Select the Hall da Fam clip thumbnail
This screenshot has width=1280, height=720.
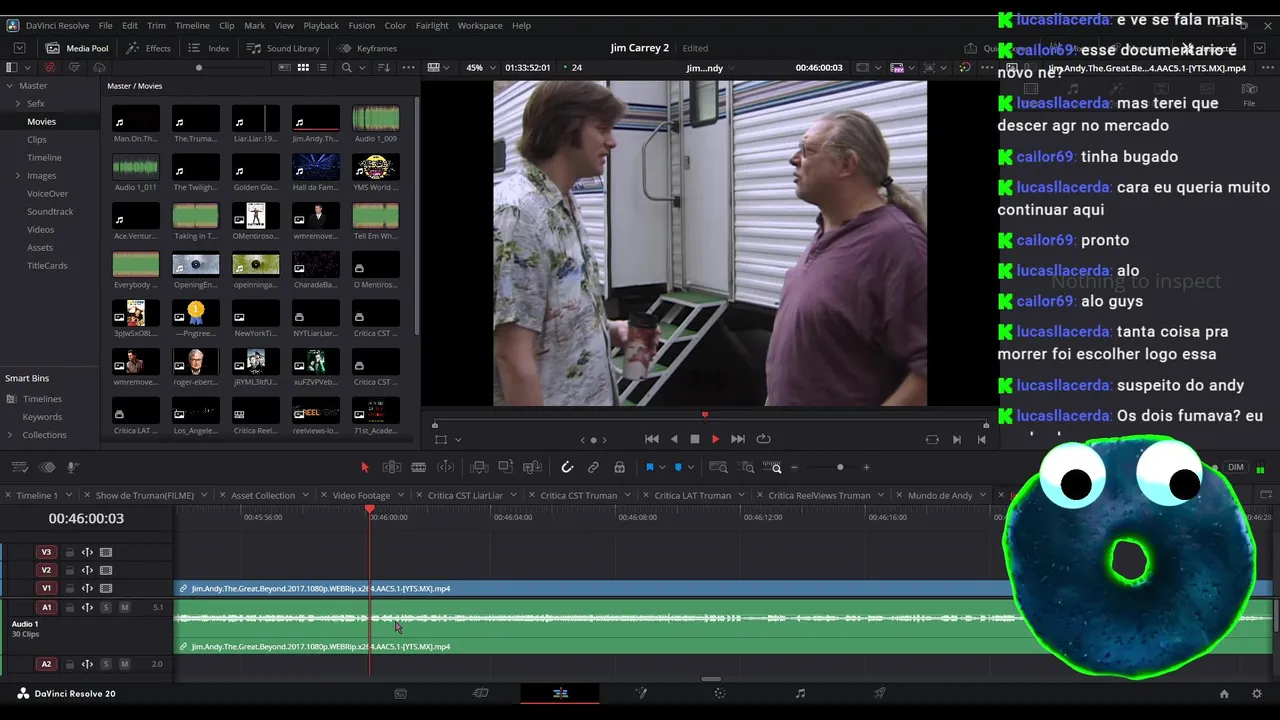click(316, 166)
